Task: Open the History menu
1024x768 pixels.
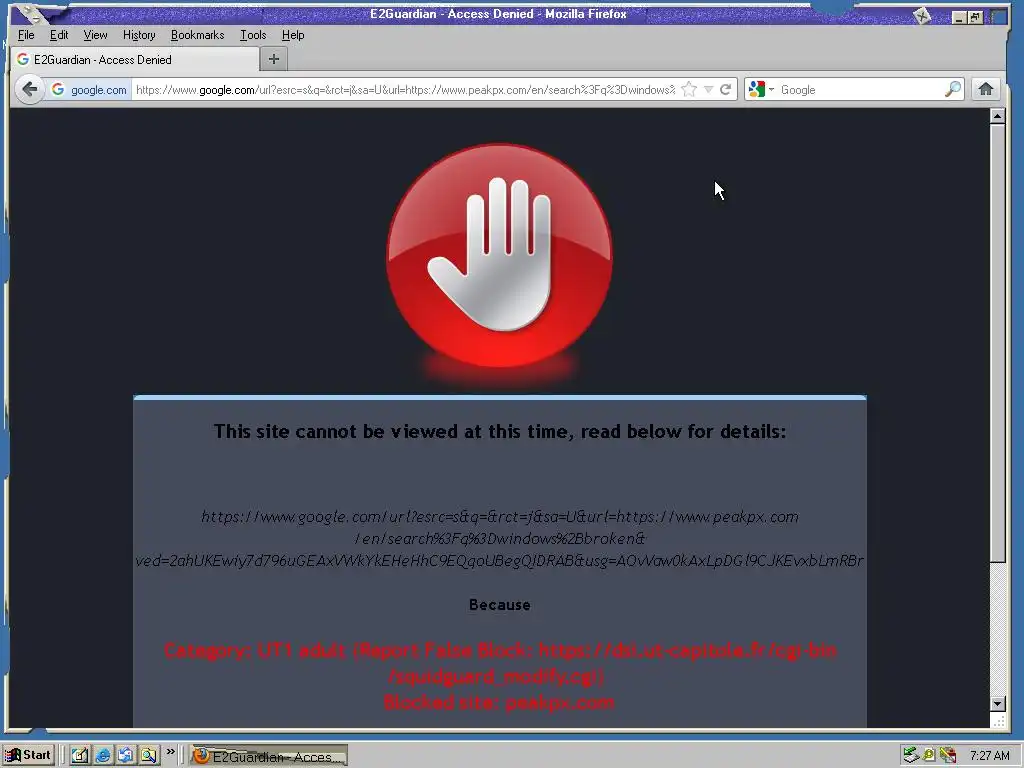Action: pyautogui.click(x=139, y=35)
